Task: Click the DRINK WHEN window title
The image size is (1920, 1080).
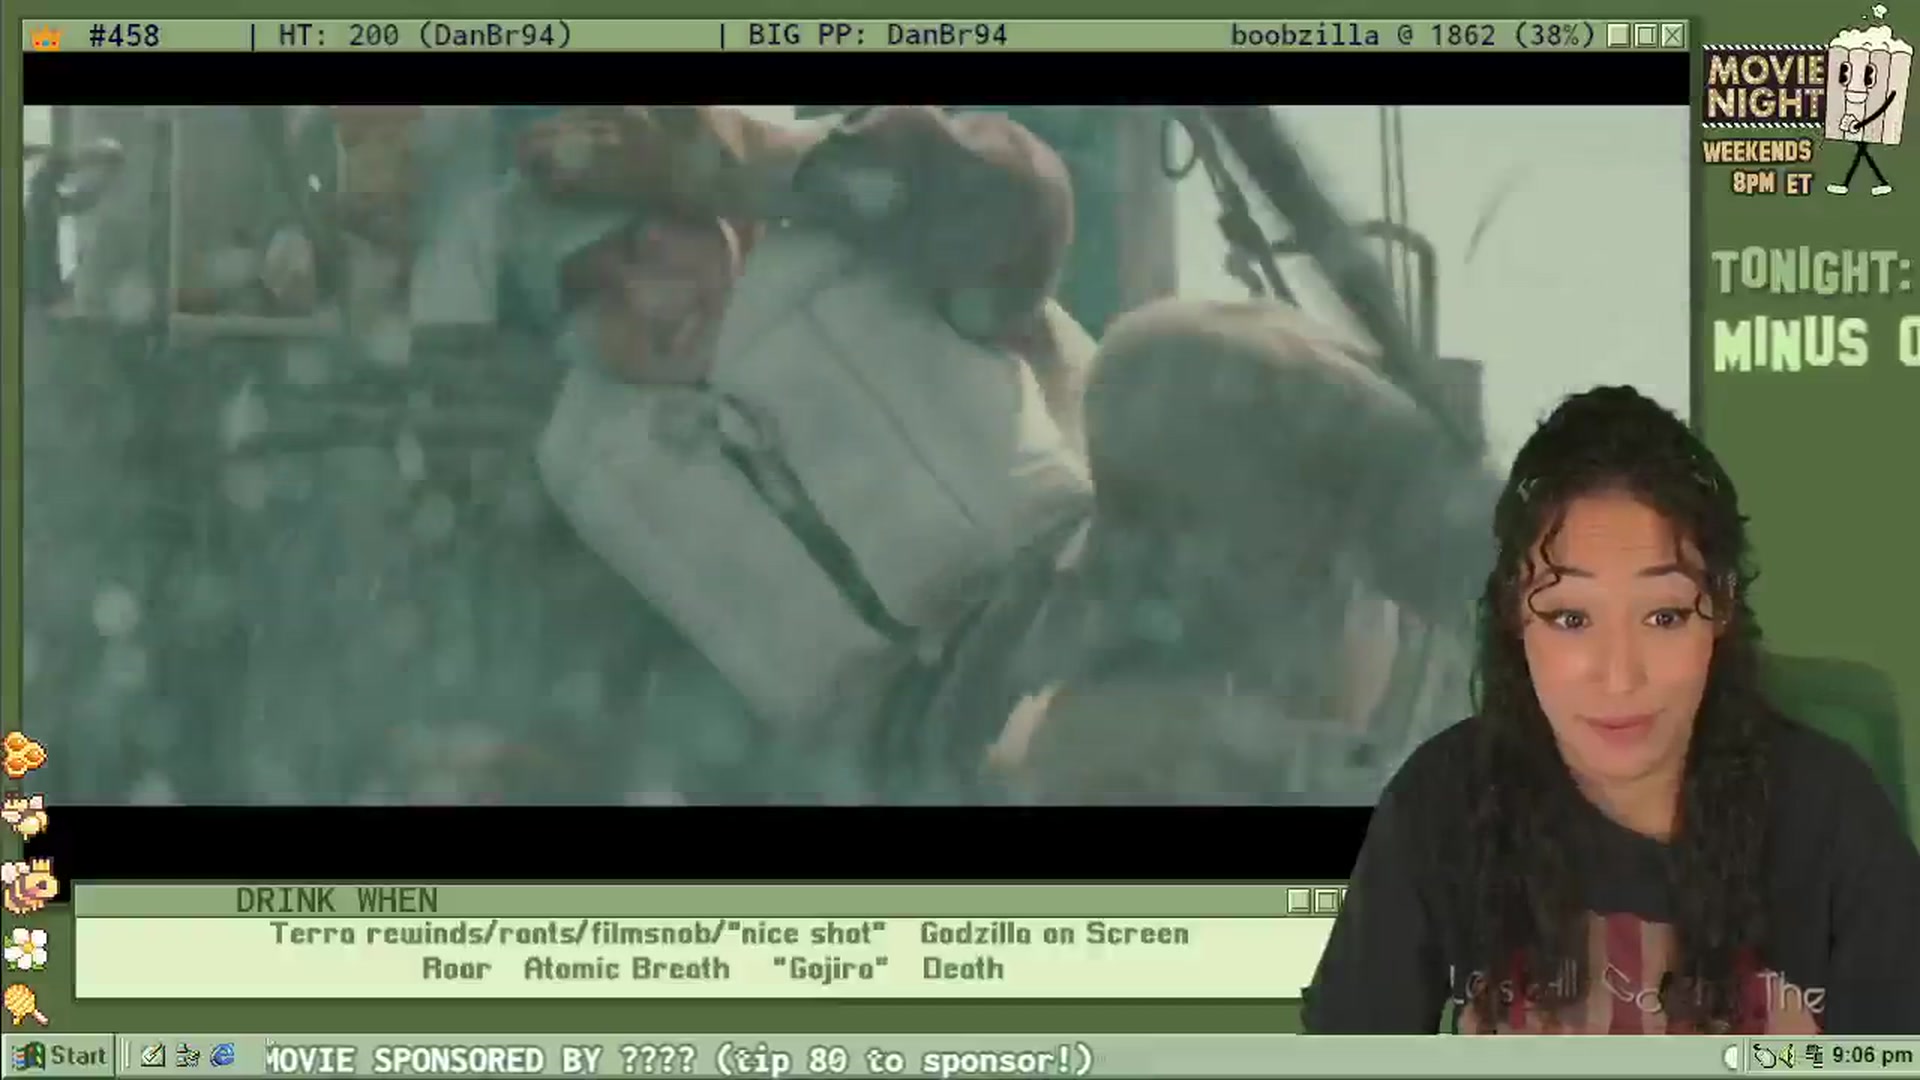Action: [337, 901]
